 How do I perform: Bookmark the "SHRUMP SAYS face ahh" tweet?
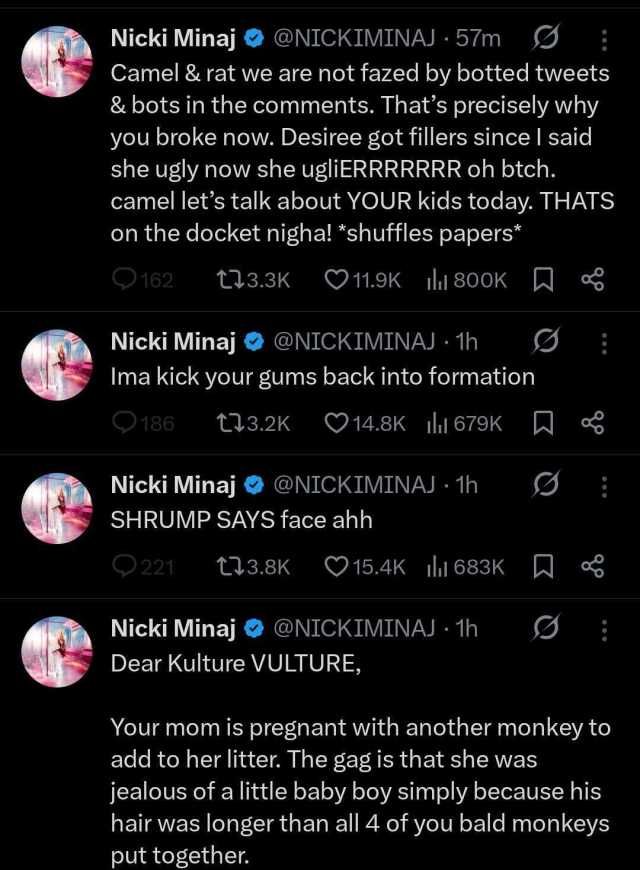[545, 567]
